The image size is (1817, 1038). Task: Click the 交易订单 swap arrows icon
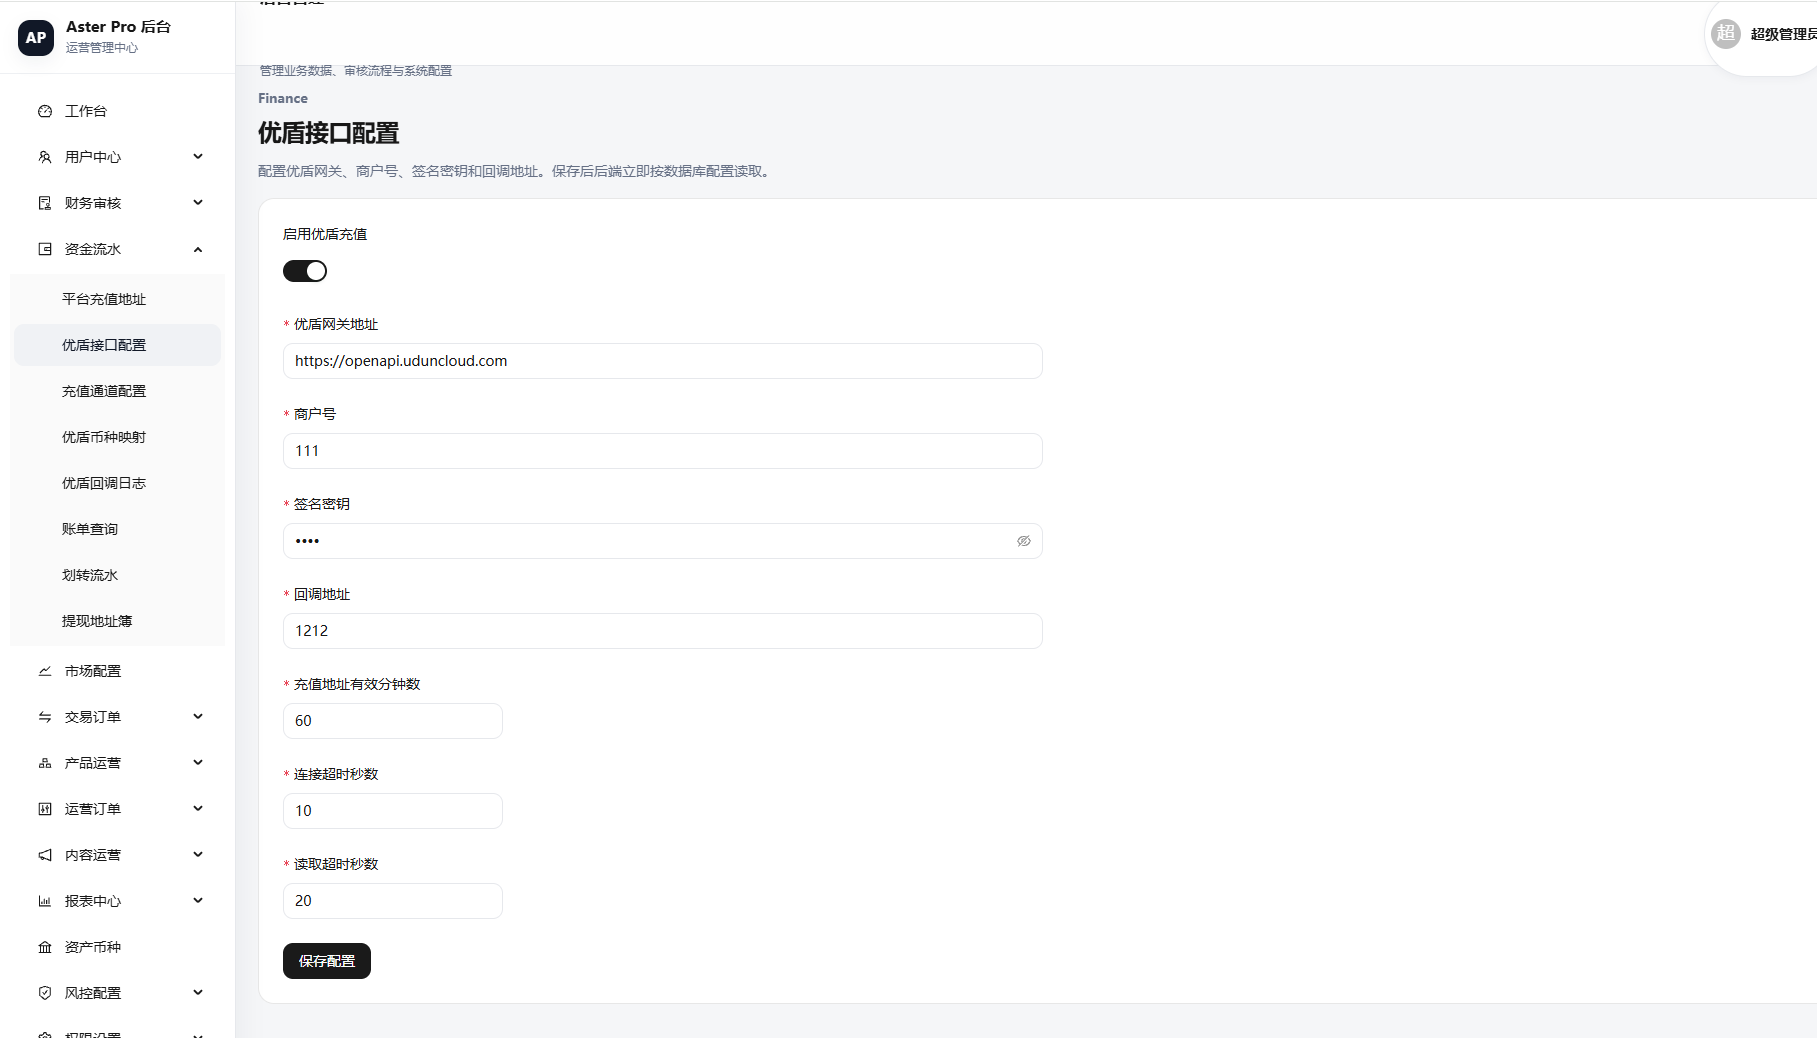click(45, 717)
